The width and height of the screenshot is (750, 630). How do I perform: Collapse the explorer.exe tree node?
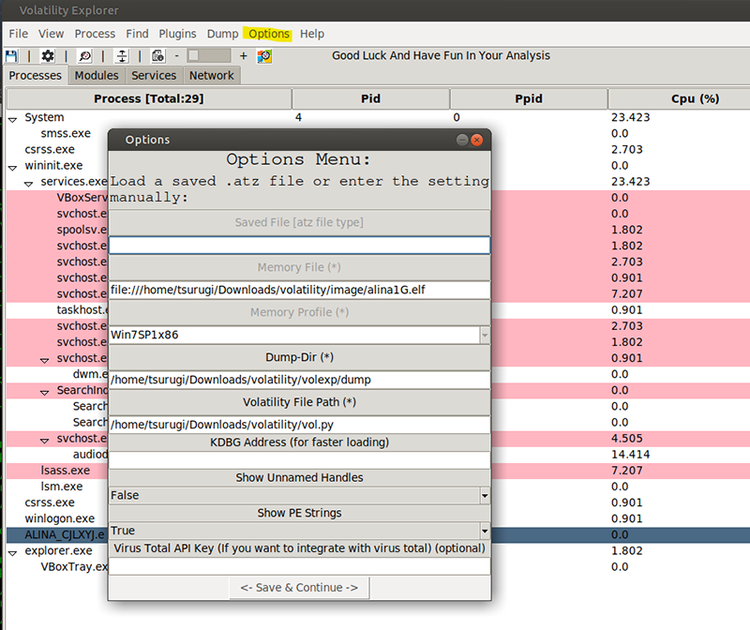13,553
